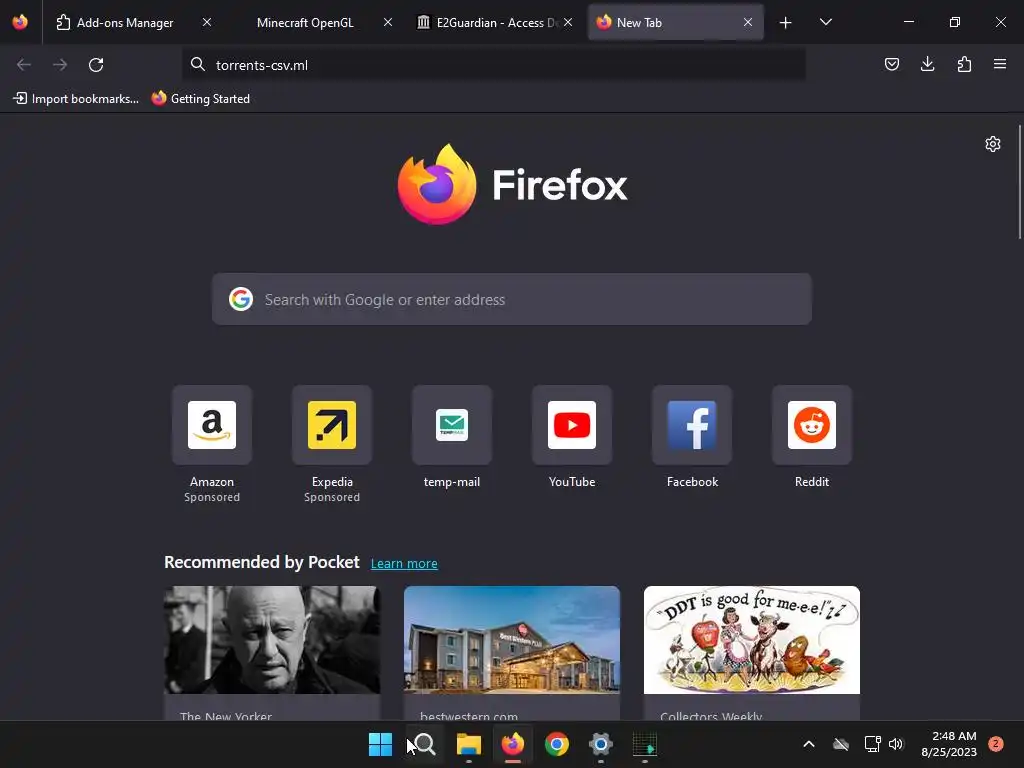Viewport: 1024px width, 768px height.
Task: Open the green grid app in taskbar
Action: pyautogui.click(x=645, y=744)
